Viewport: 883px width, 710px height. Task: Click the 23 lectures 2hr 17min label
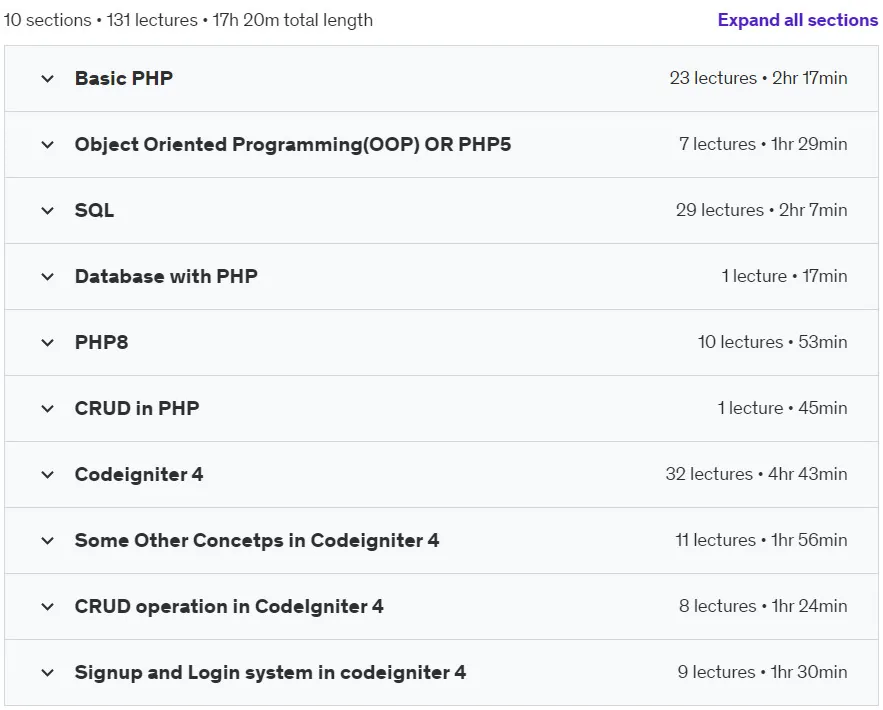click(x=758, y=78)
